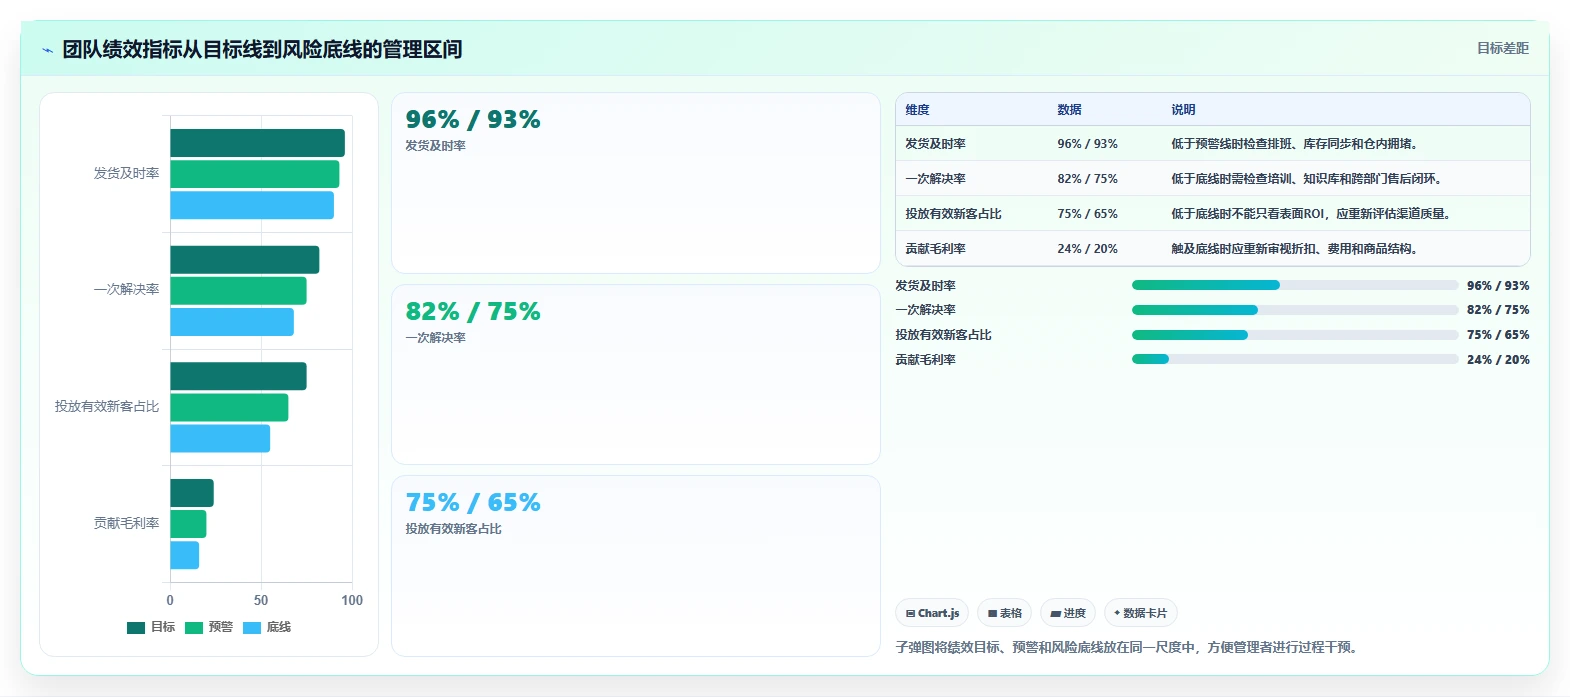Select the 进度 chip
This screenshot has width=1570, height=697.
tap(1068, 613)
